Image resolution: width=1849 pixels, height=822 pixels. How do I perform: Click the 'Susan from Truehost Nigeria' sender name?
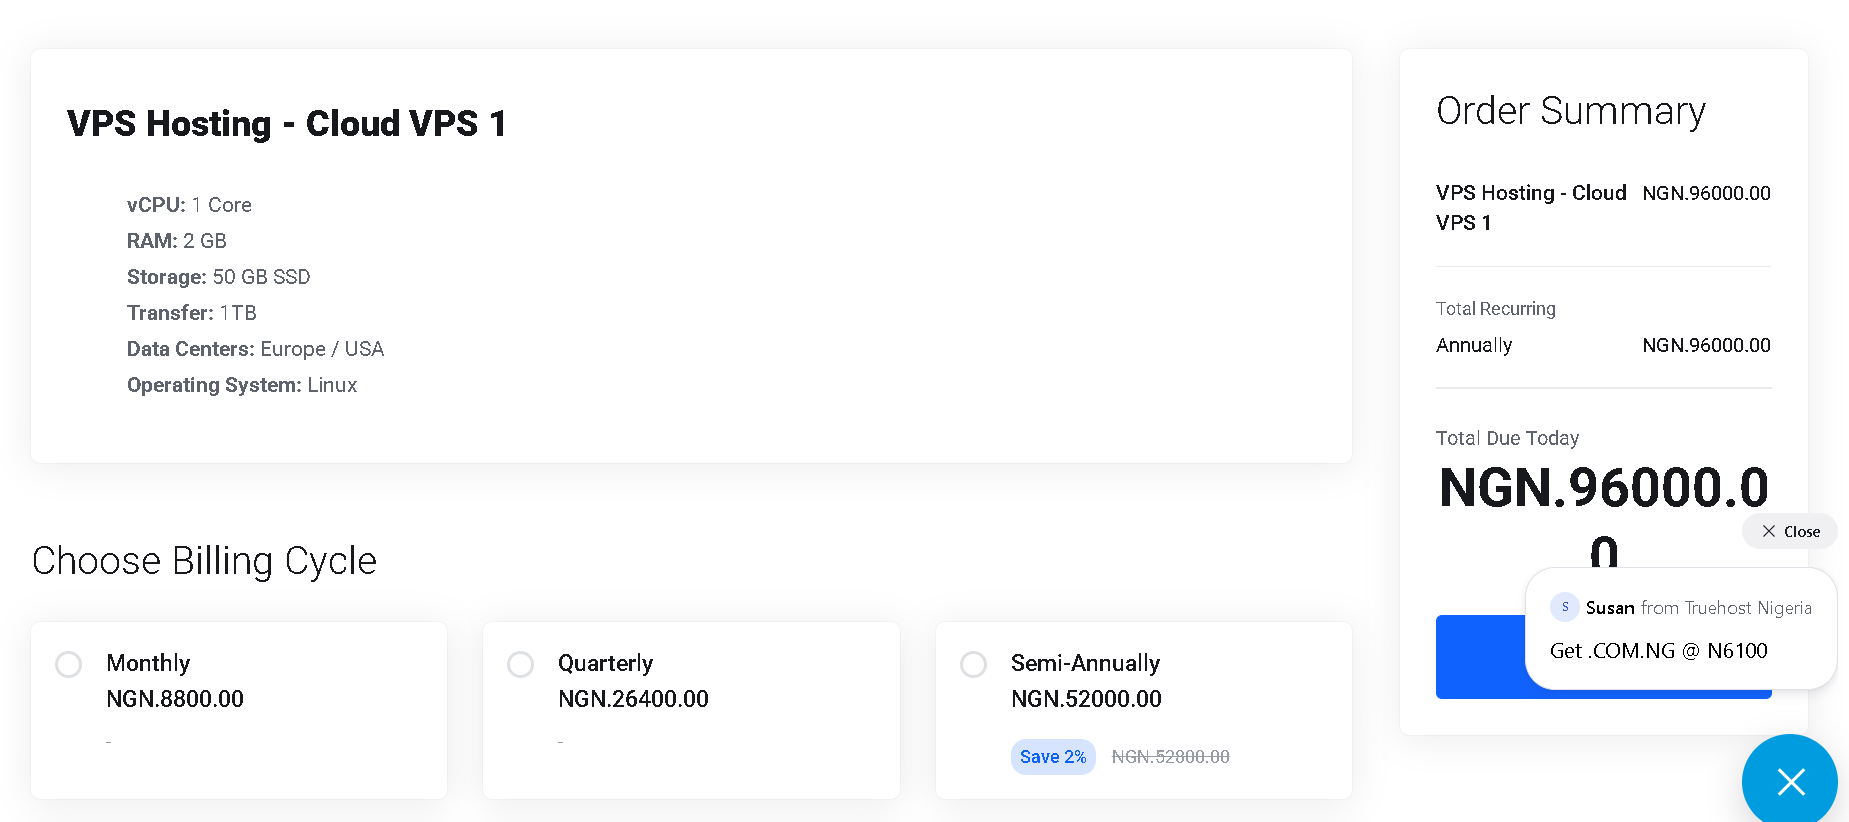coord(1698,608)
